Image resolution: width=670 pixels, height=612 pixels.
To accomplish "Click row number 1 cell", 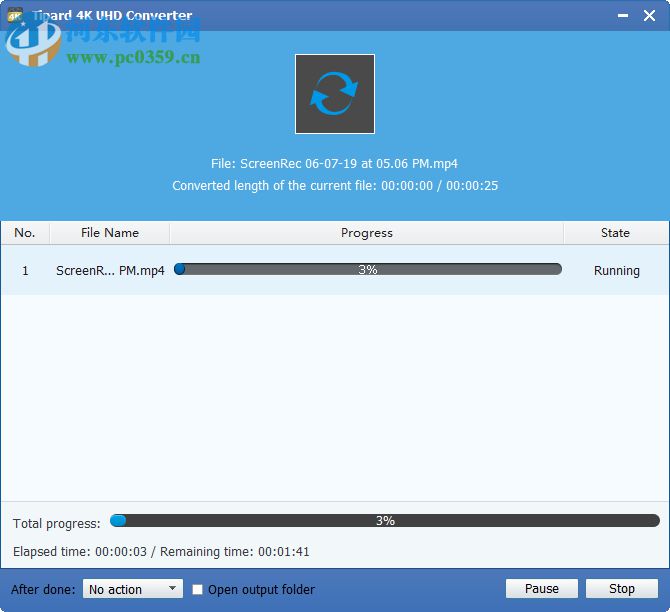I will point(25,271).
